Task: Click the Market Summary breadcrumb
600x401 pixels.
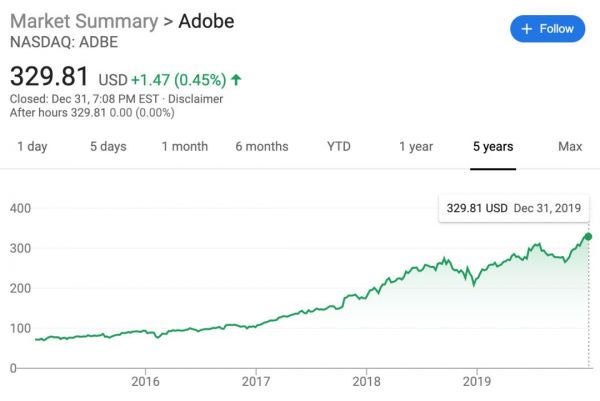Action: (x=85, y=21)
